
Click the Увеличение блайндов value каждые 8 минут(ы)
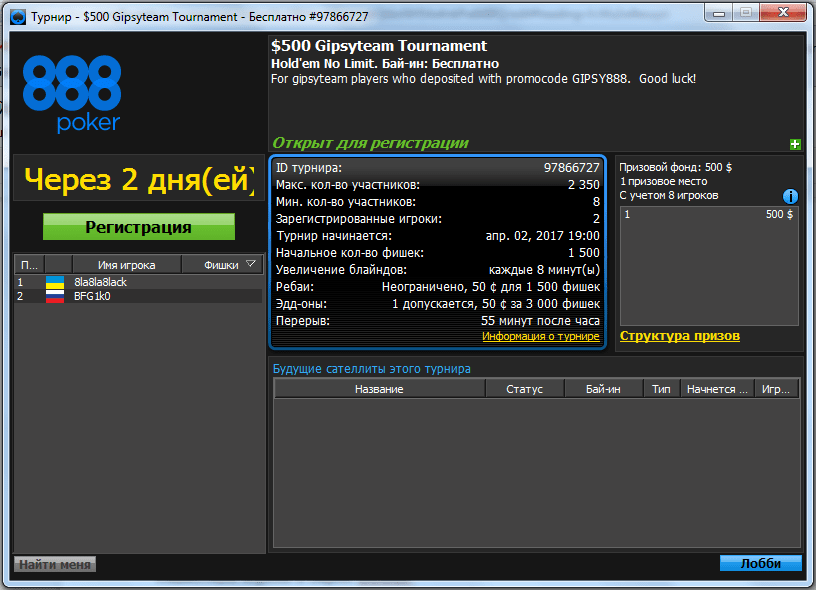tap(544, 270)
